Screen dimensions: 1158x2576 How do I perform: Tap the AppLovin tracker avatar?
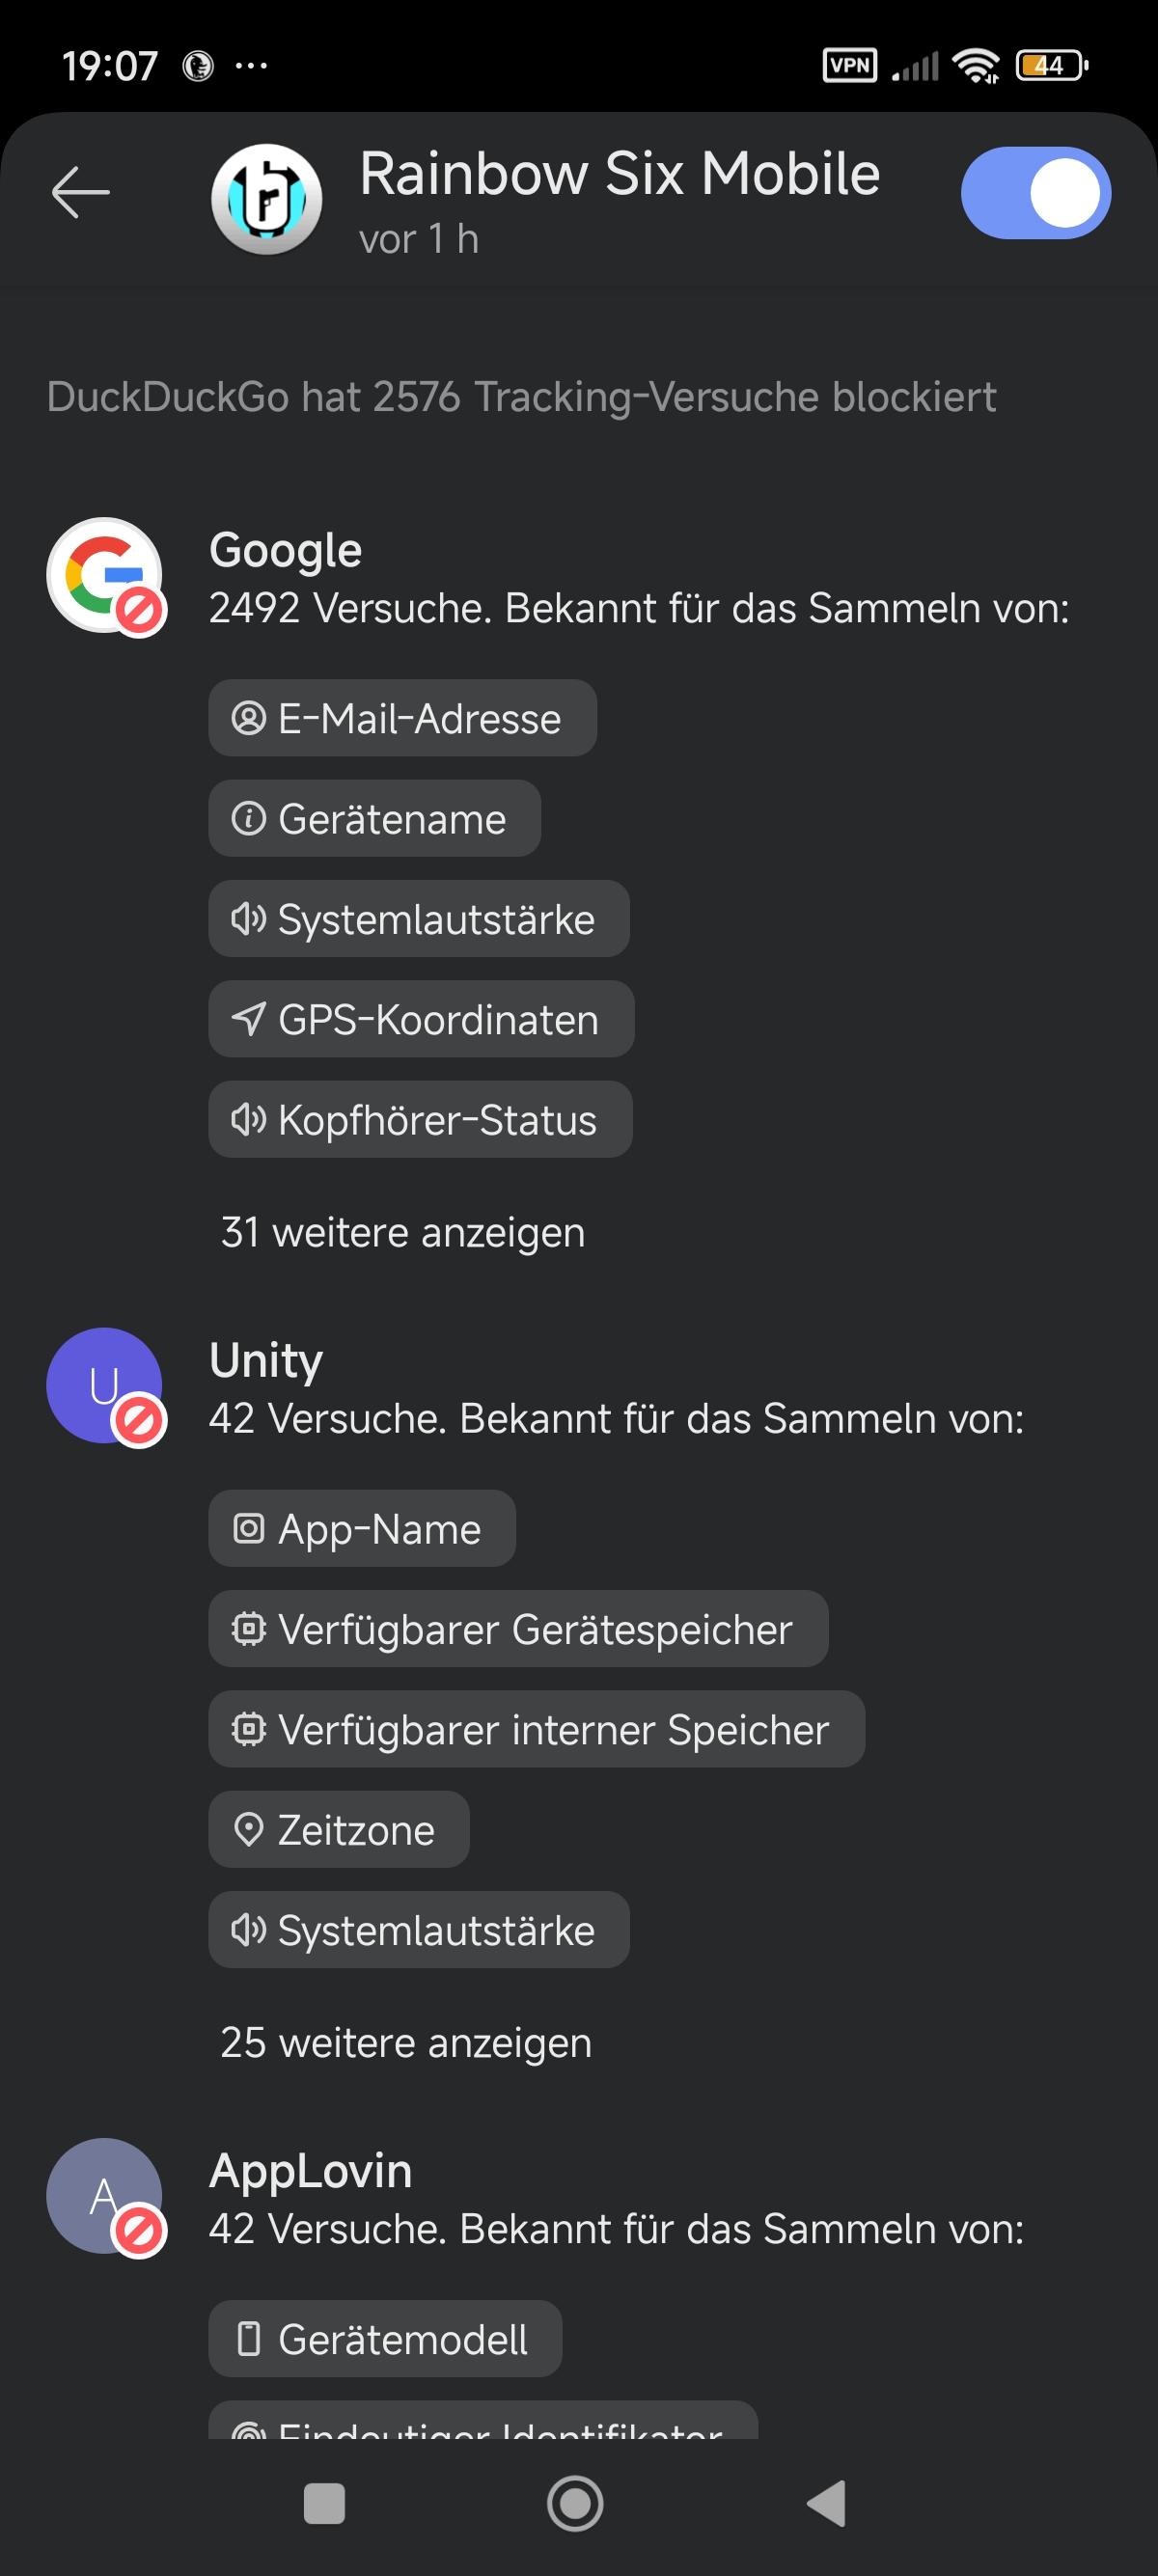pos(105,2196)
